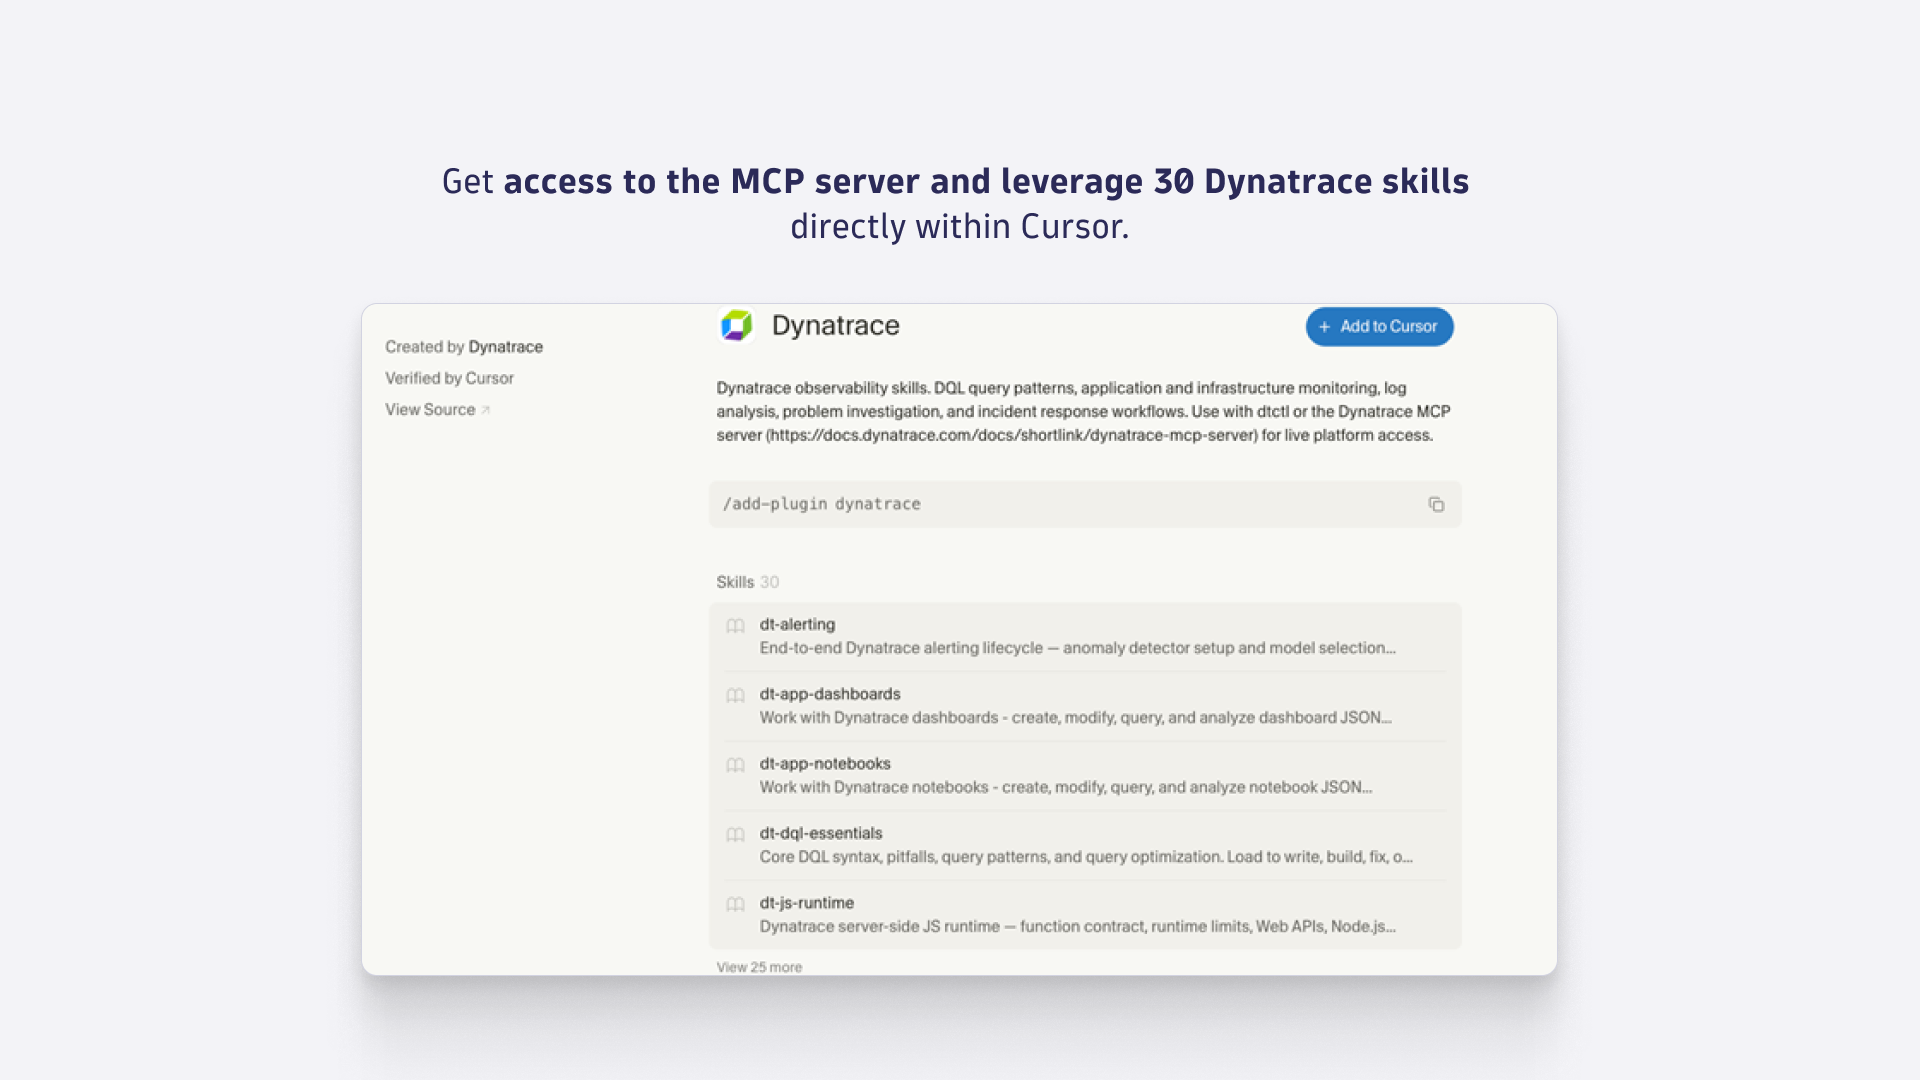The height and width of the screenshot is (1080, 1920).
Task: Expand the list with View 25 more
Action: (x=759, y=967)
